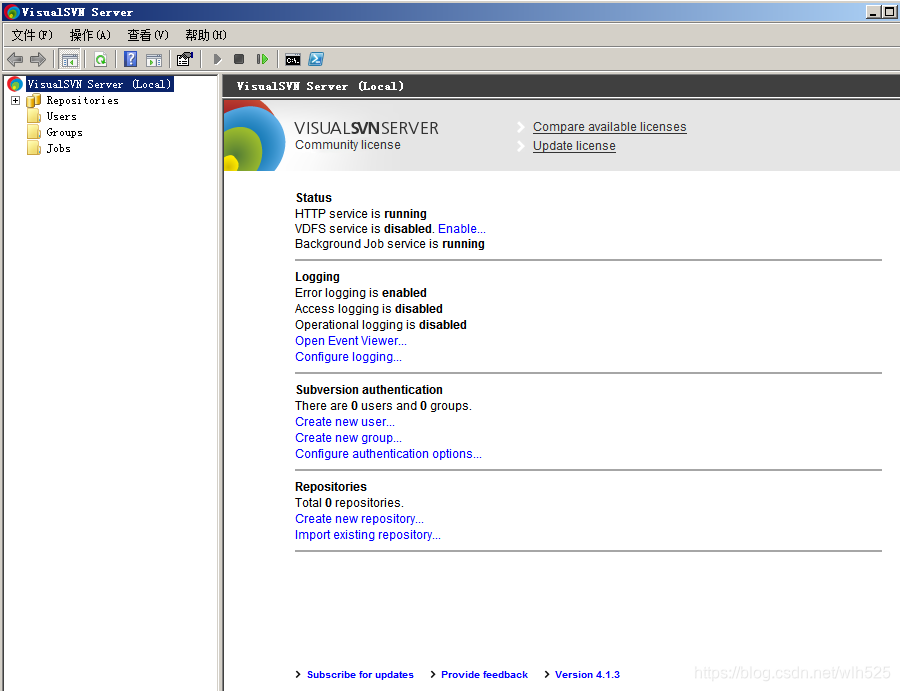Click Configure authentication options... link

(389, 454)
